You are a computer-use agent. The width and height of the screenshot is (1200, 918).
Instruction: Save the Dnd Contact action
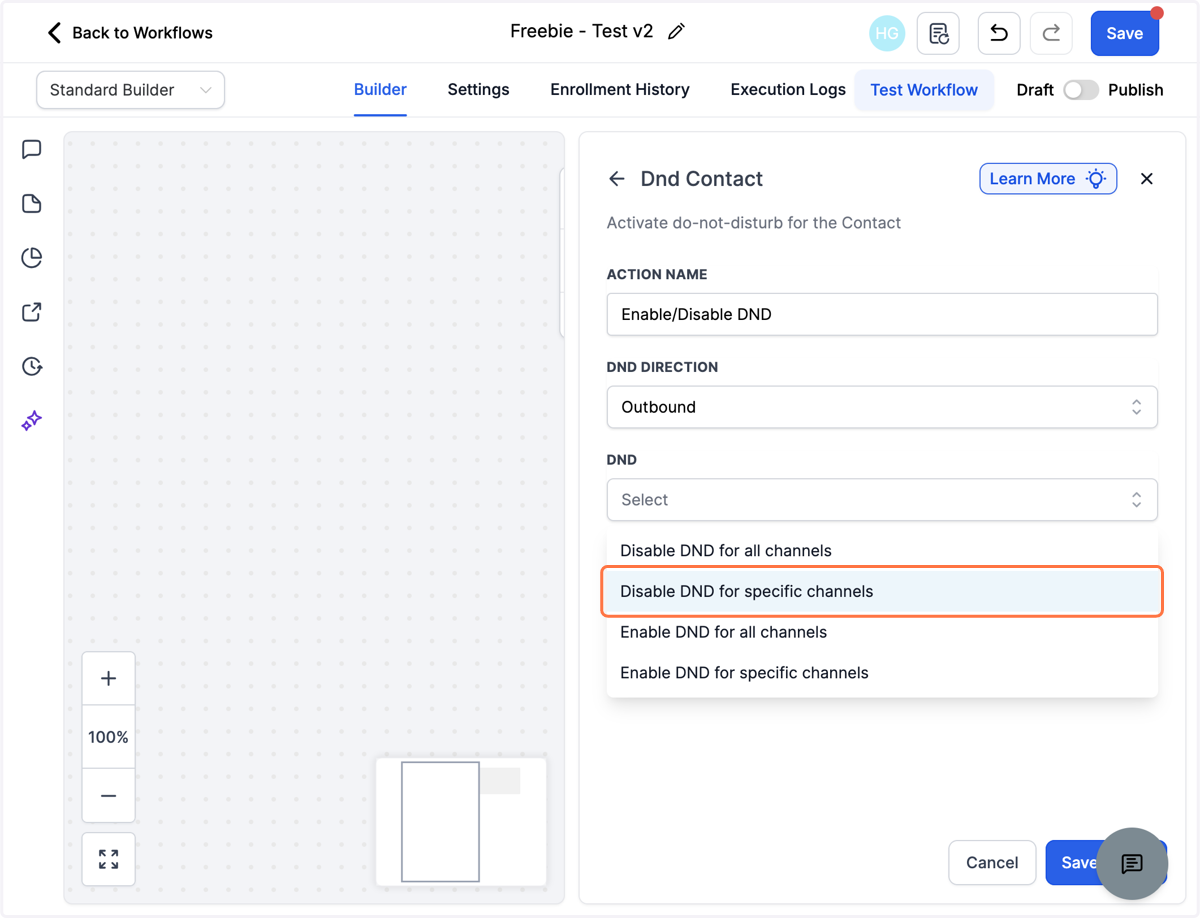[1078, 863]
